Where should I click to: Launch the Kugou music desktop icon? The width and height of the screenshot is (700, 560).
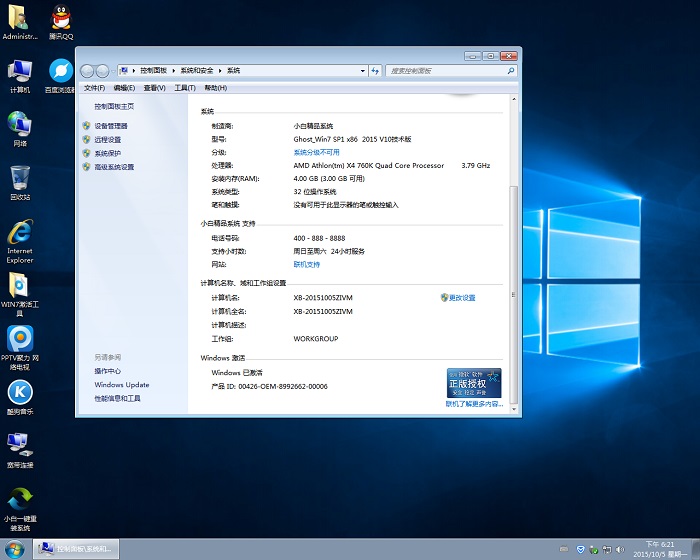(x=20, y=397)
